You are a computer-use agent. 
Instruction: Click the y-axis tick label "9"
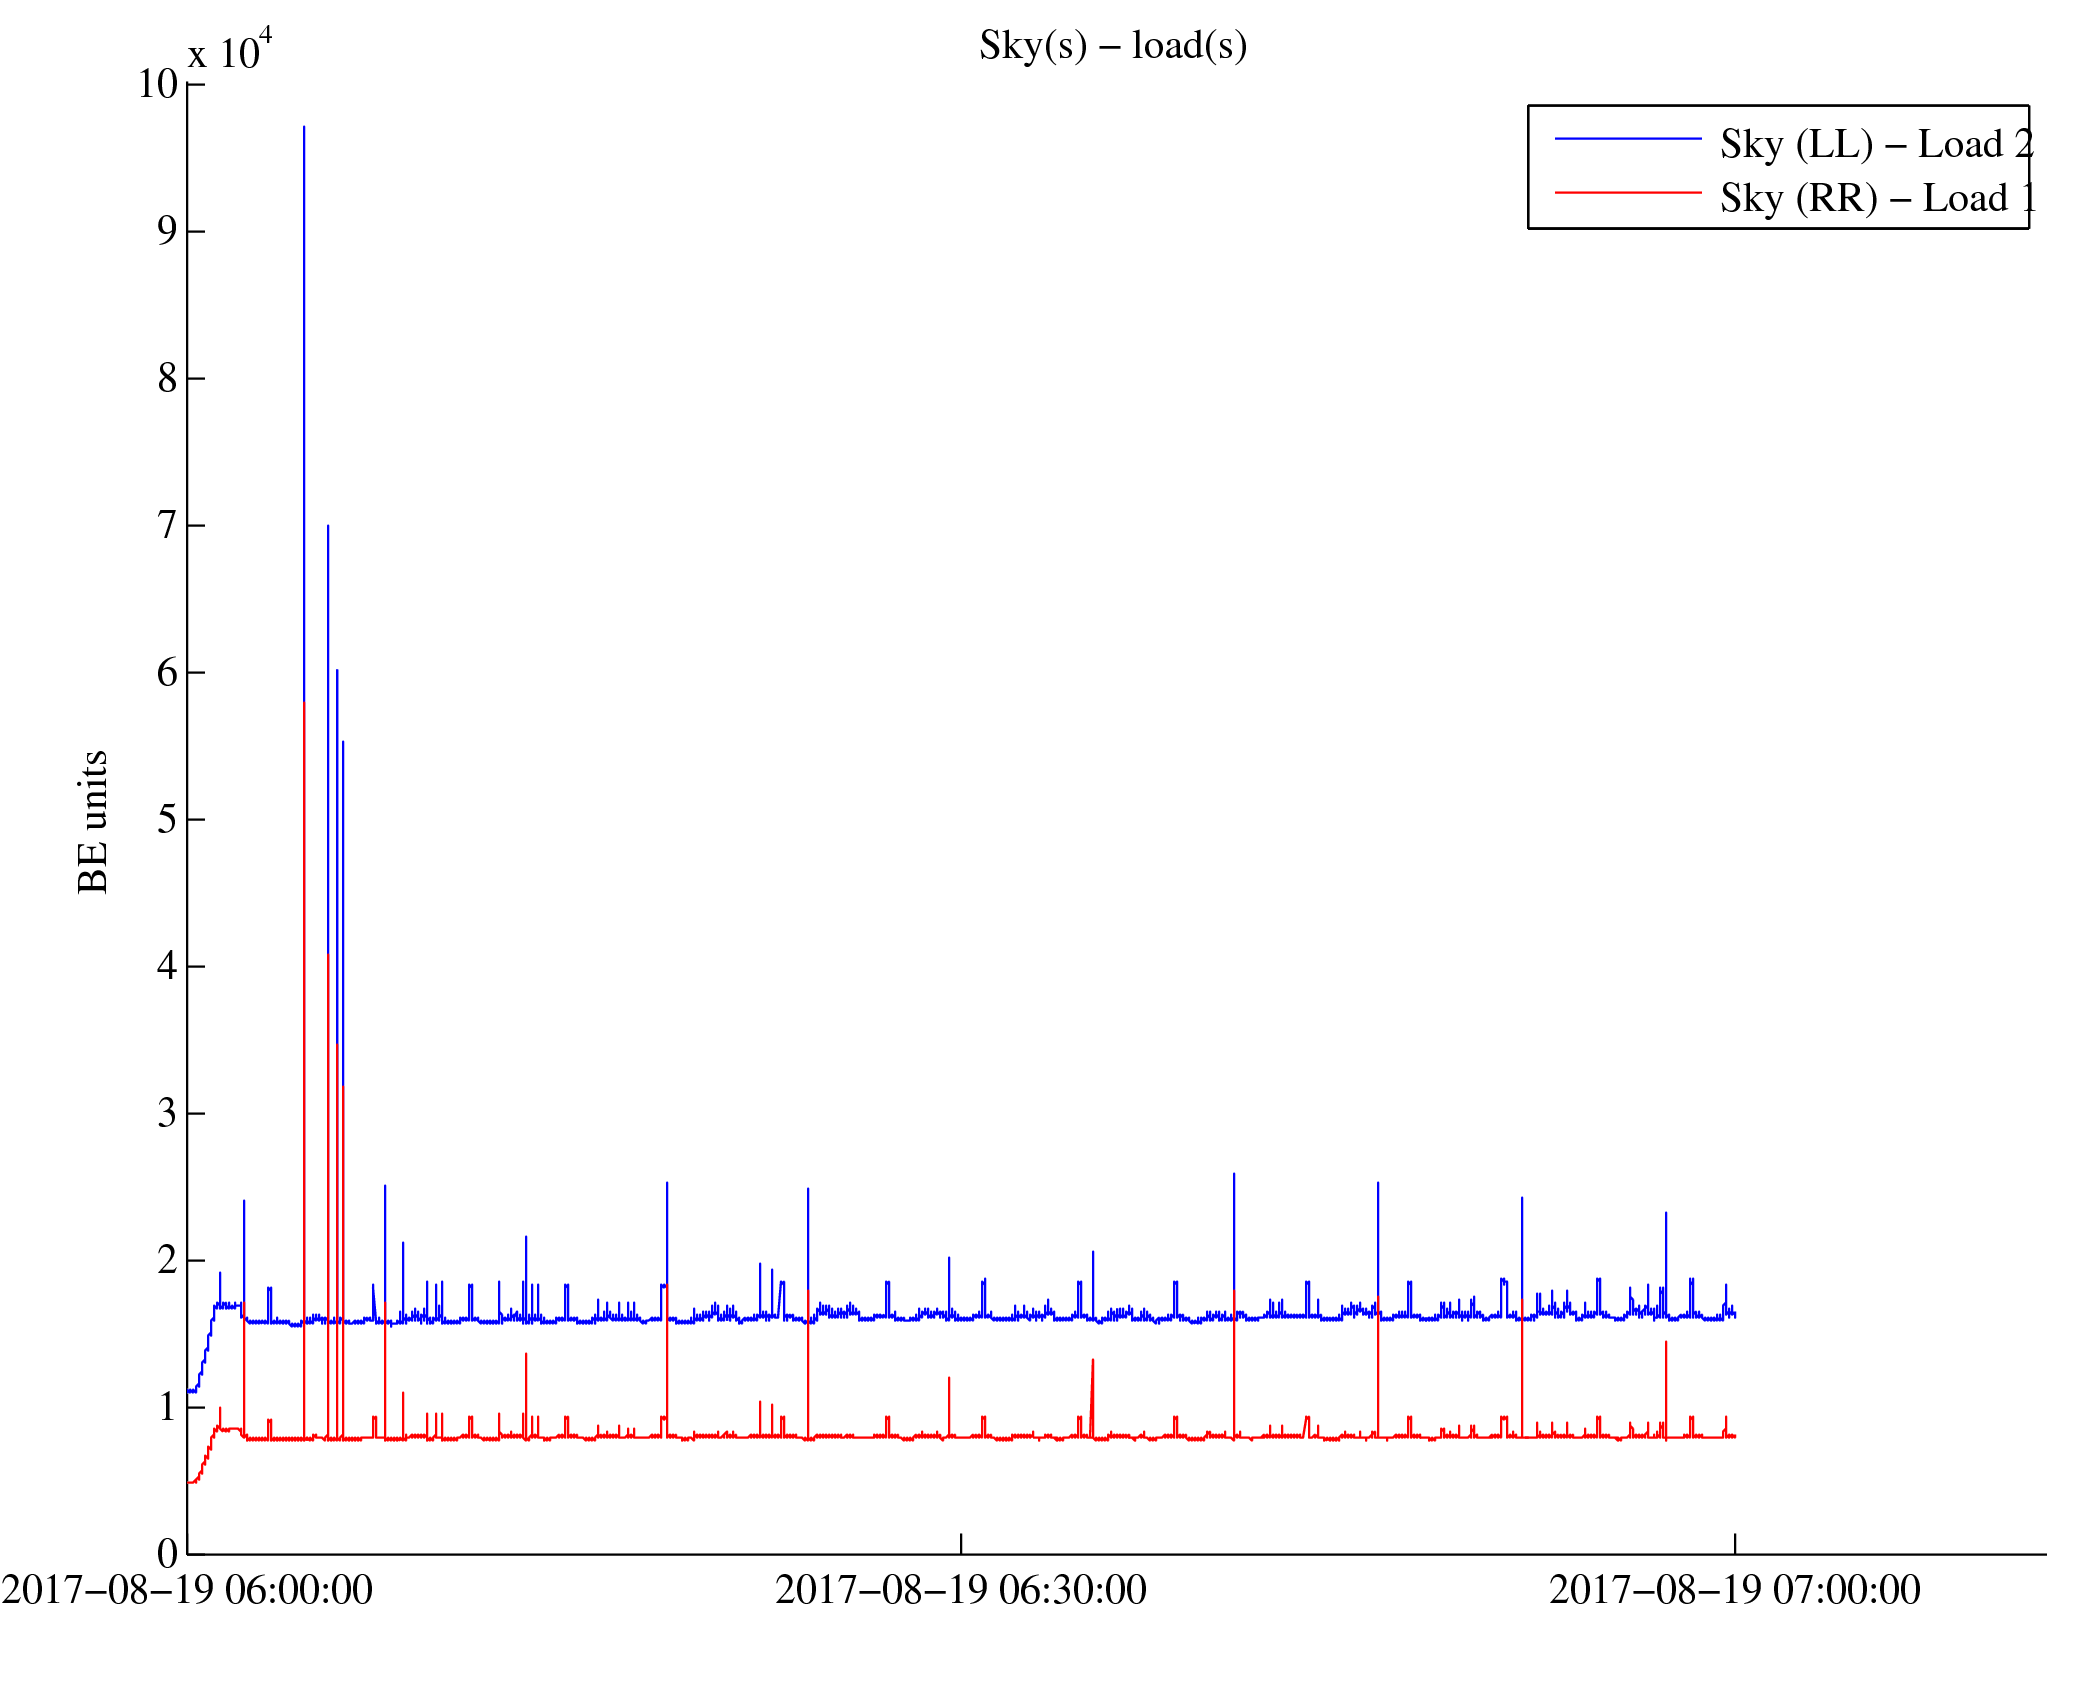167,231
